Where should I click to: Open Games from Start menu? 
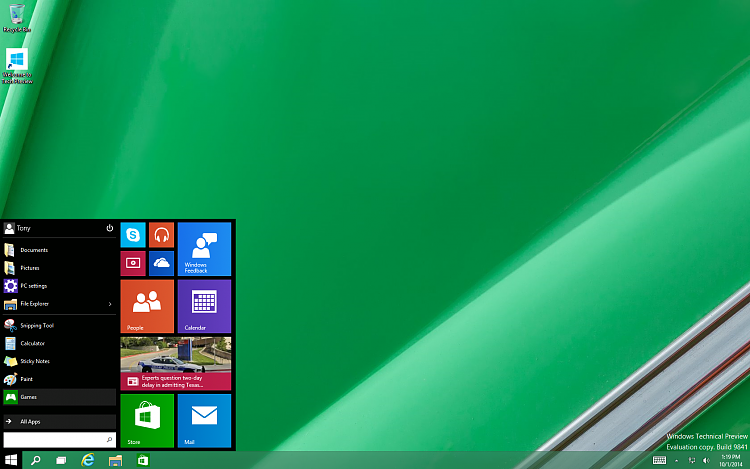click(59, 397)
